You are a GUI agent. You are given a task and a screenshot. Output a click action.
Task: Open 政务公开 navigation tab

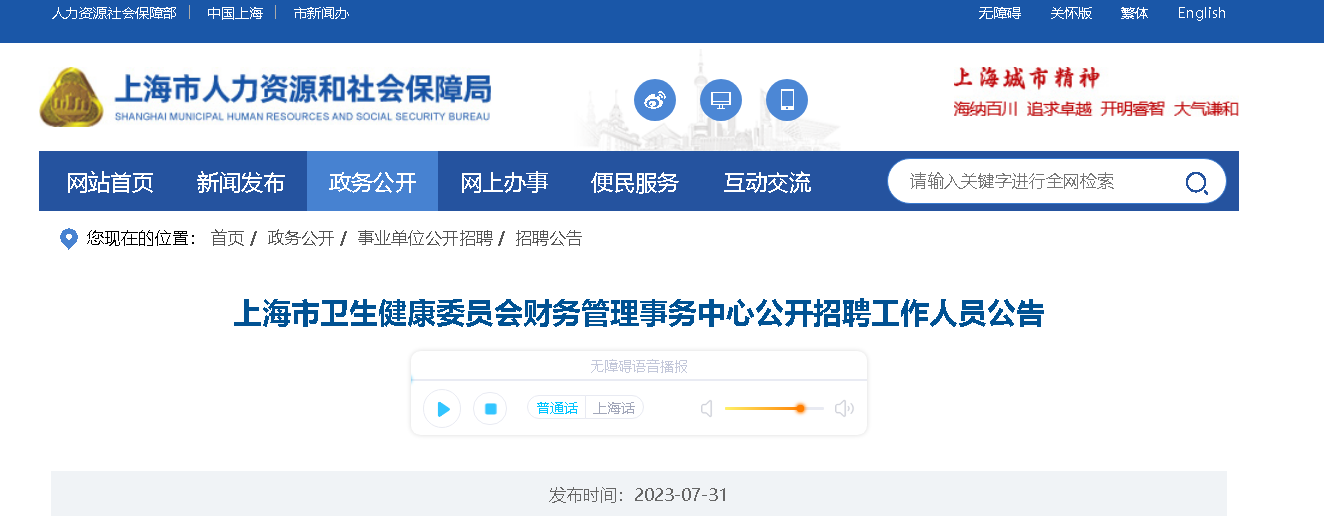[x=372, y=182]
